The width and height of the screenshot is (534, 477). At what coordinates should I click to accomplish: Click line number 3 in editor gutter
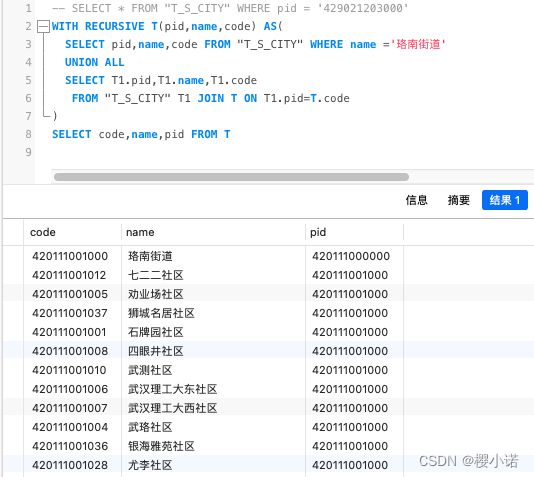pos(29,44)
